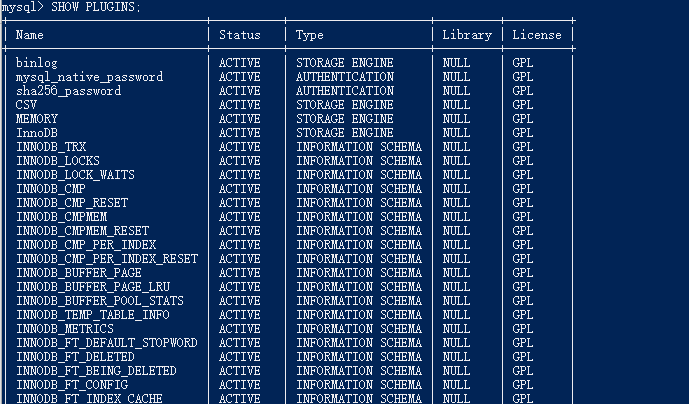689x404 pixels.
Task: Click INFORMATION SCHEMA type in INNODB_METRICS row
Action: [x=359, y=330]
